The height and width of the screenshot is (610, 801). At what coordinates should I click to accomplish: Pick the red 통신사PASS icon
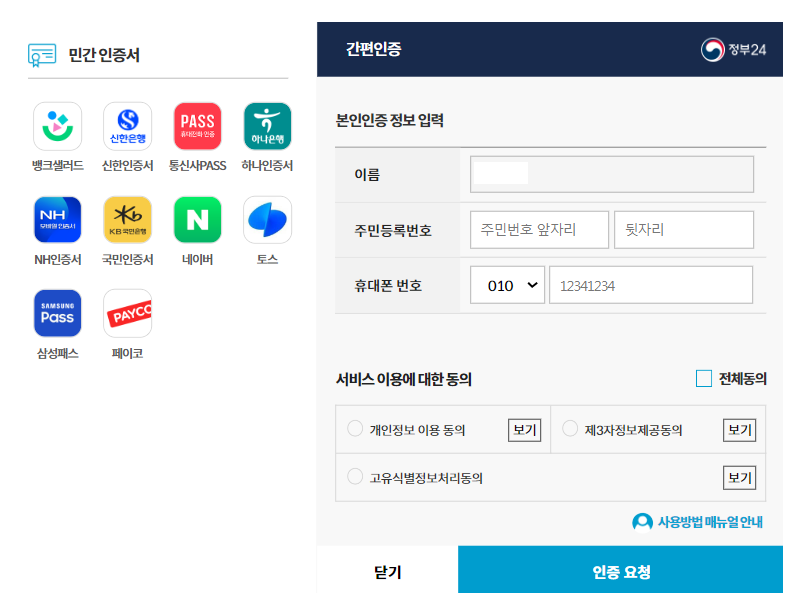point(198,126)
